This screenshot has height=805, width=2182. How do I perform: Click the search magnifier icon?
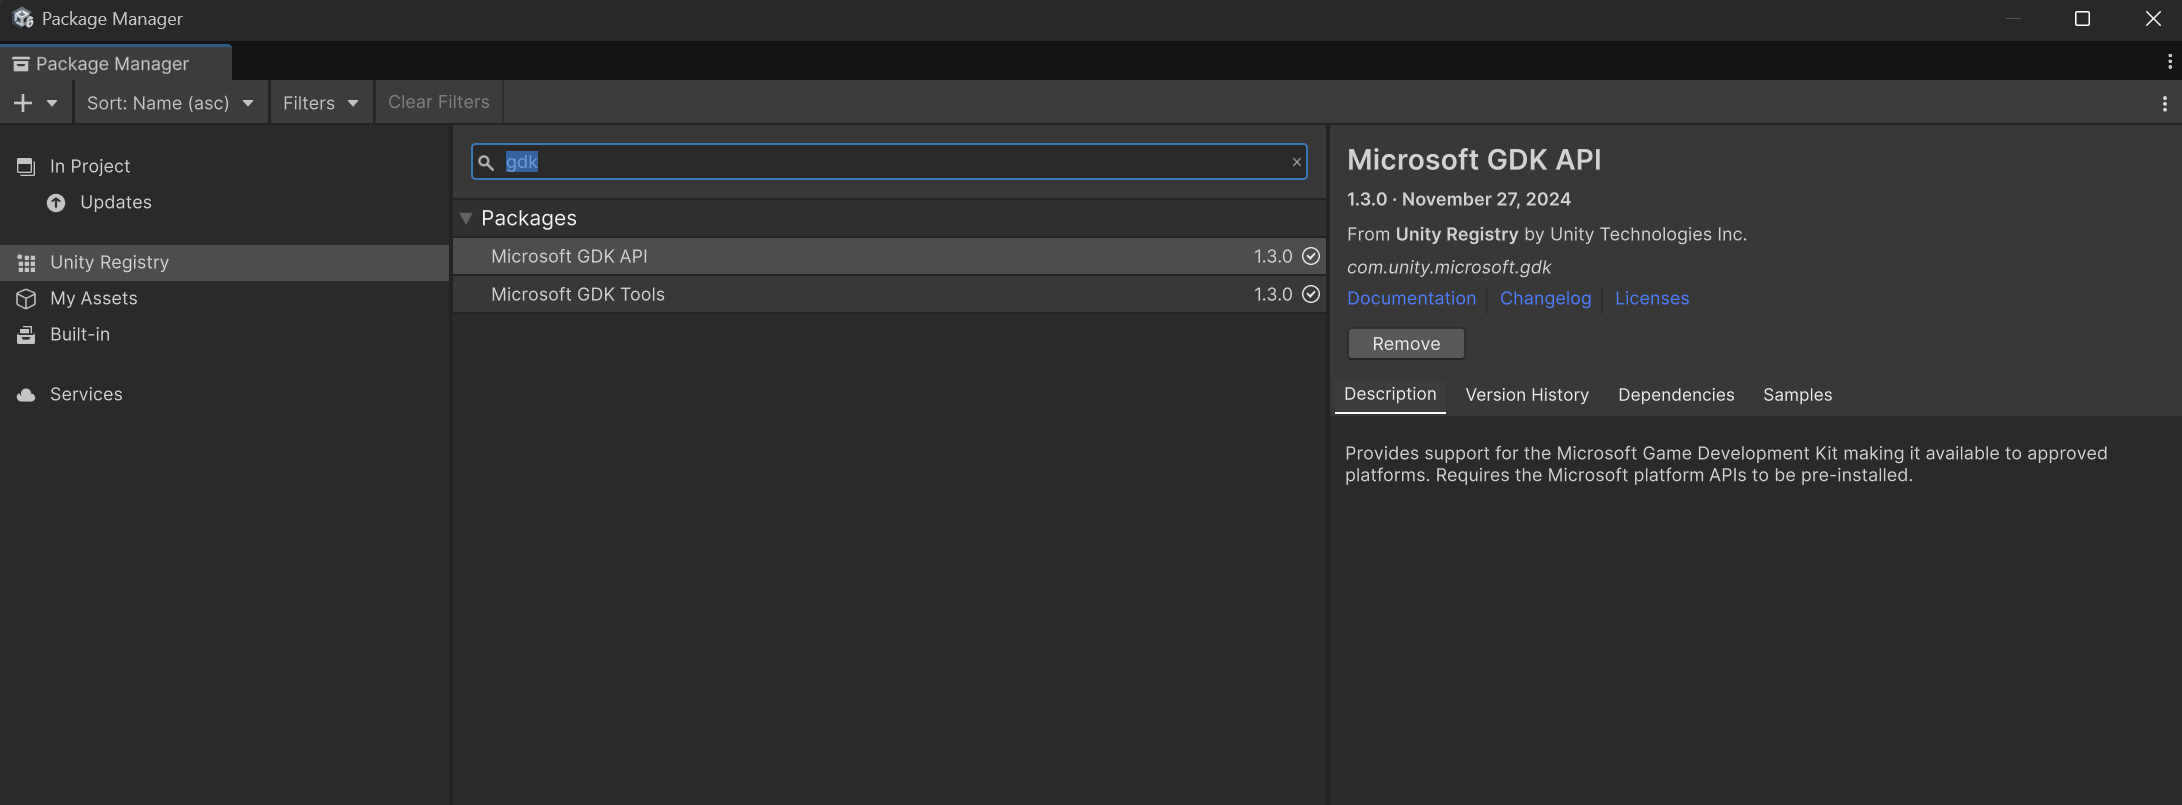click(486, 162)
